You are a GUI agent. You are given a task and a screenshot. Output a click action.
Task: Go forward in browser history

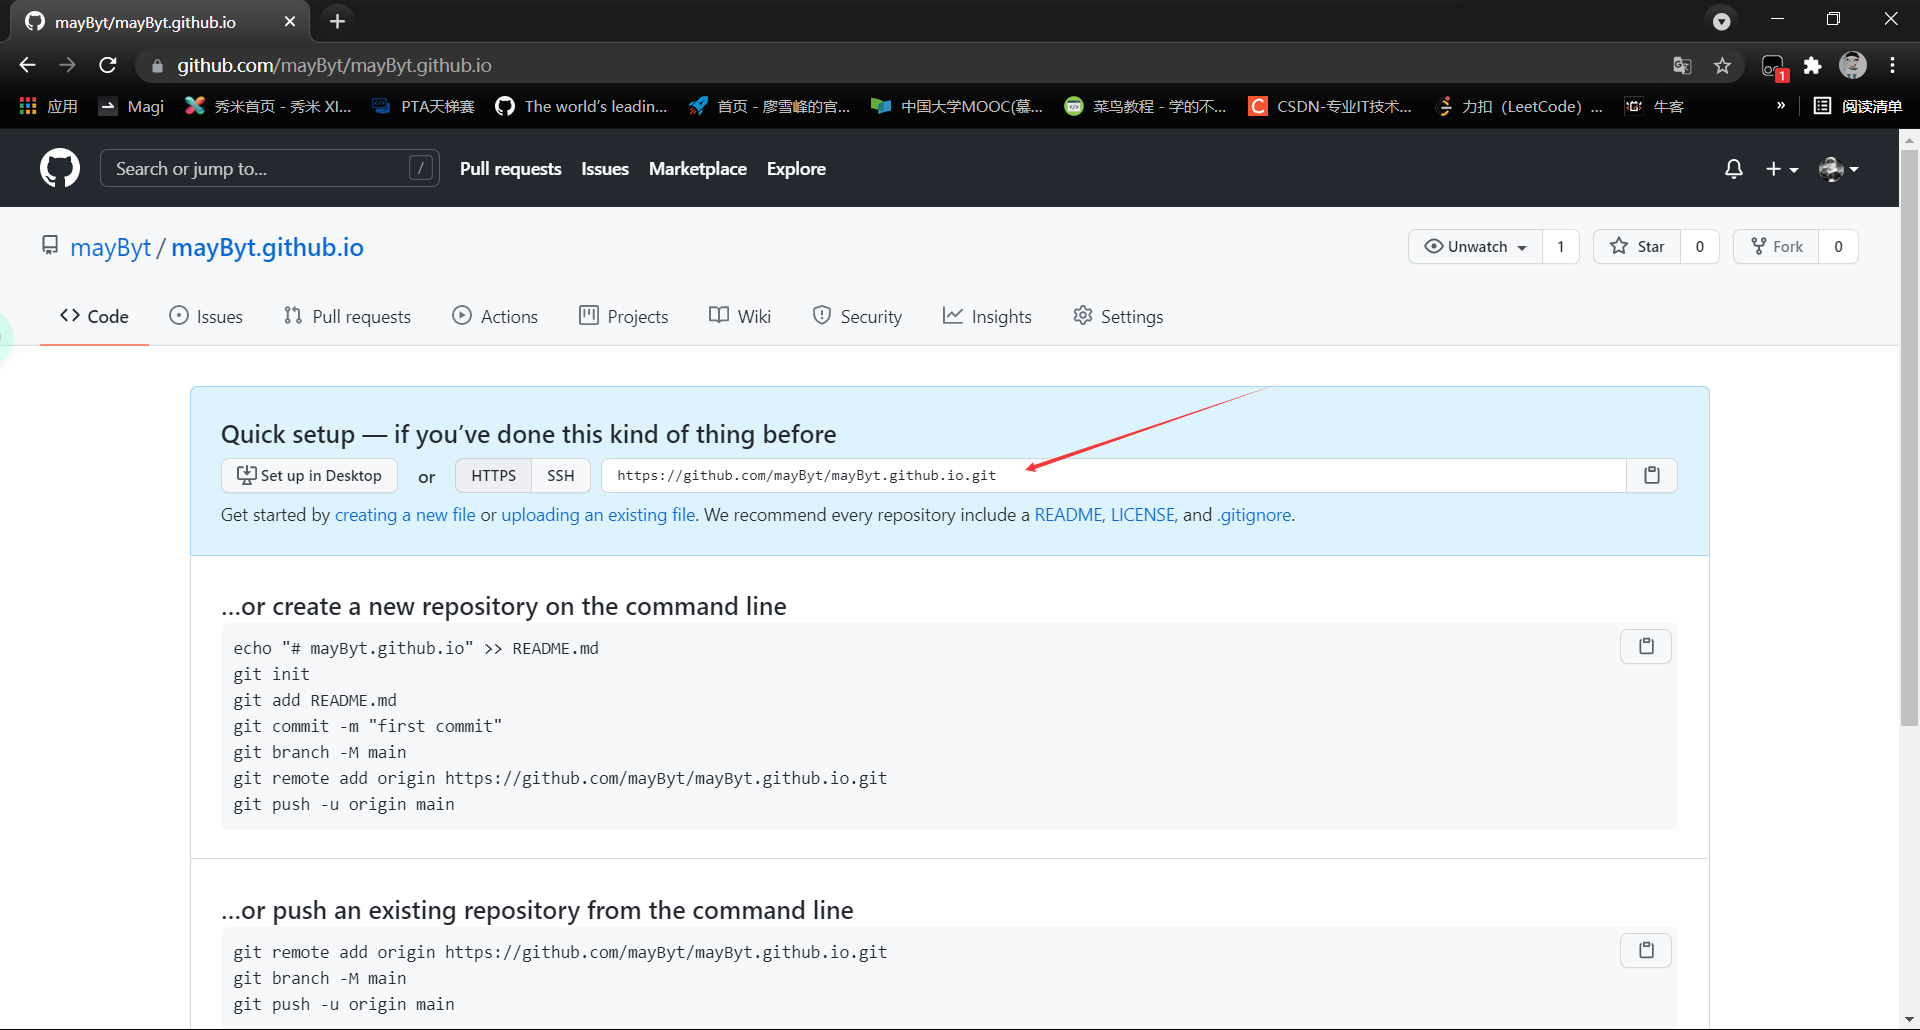tap(67, 65)
